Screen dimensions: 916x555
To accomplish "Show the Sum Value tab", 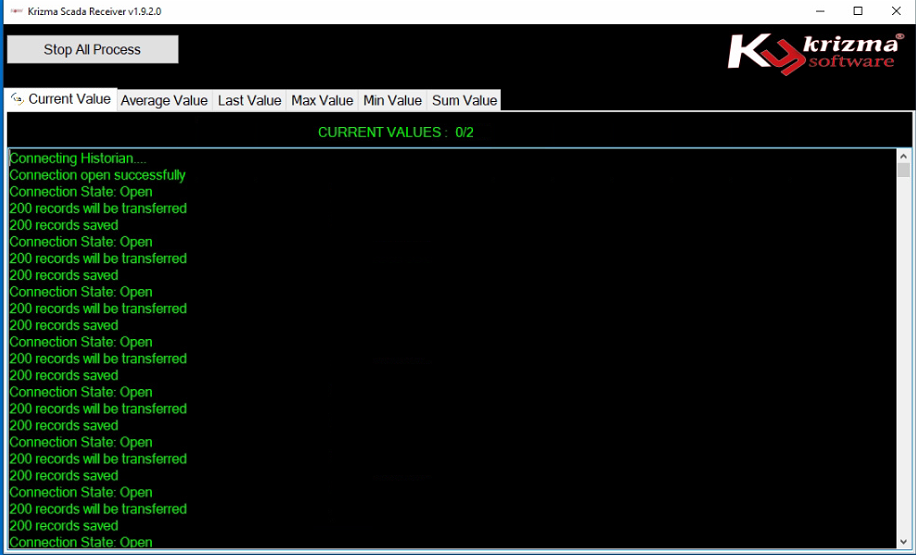I will click(464, 100).
